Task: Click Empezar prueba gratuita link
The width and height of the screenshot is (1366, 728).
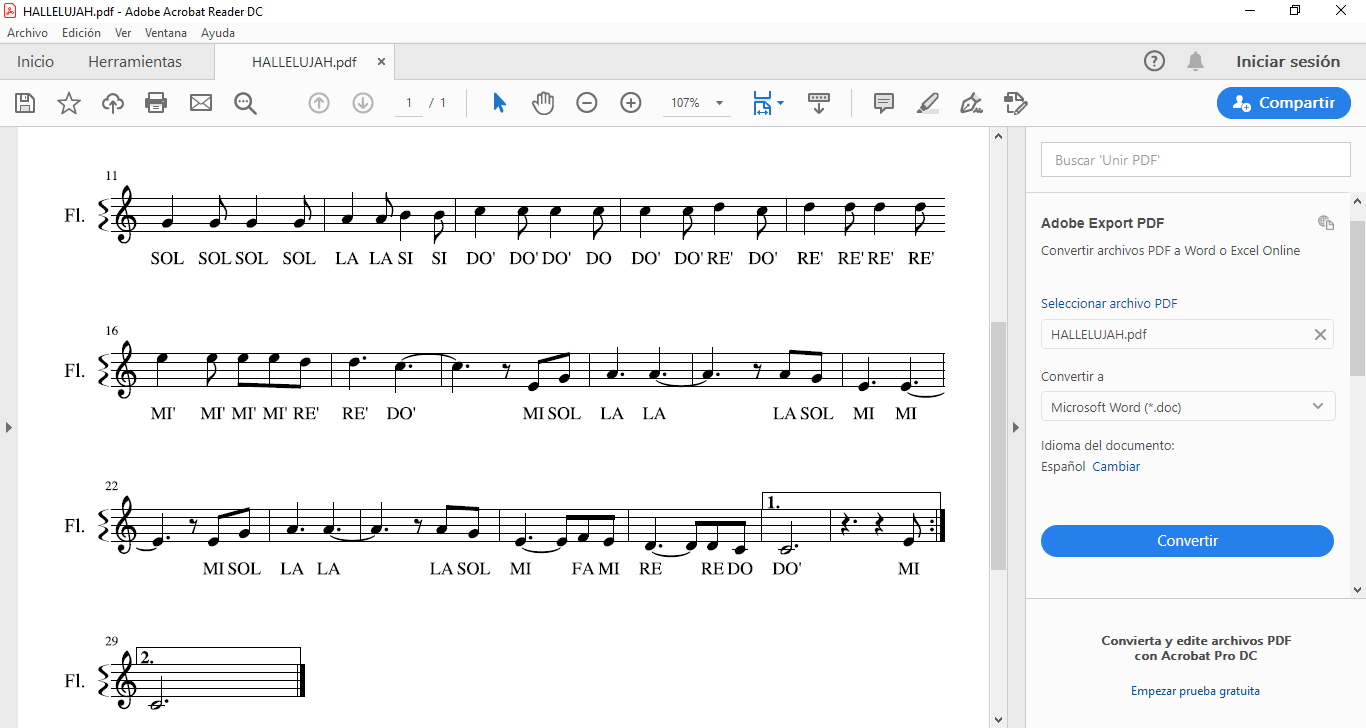Action: (x=1195, y=691)
